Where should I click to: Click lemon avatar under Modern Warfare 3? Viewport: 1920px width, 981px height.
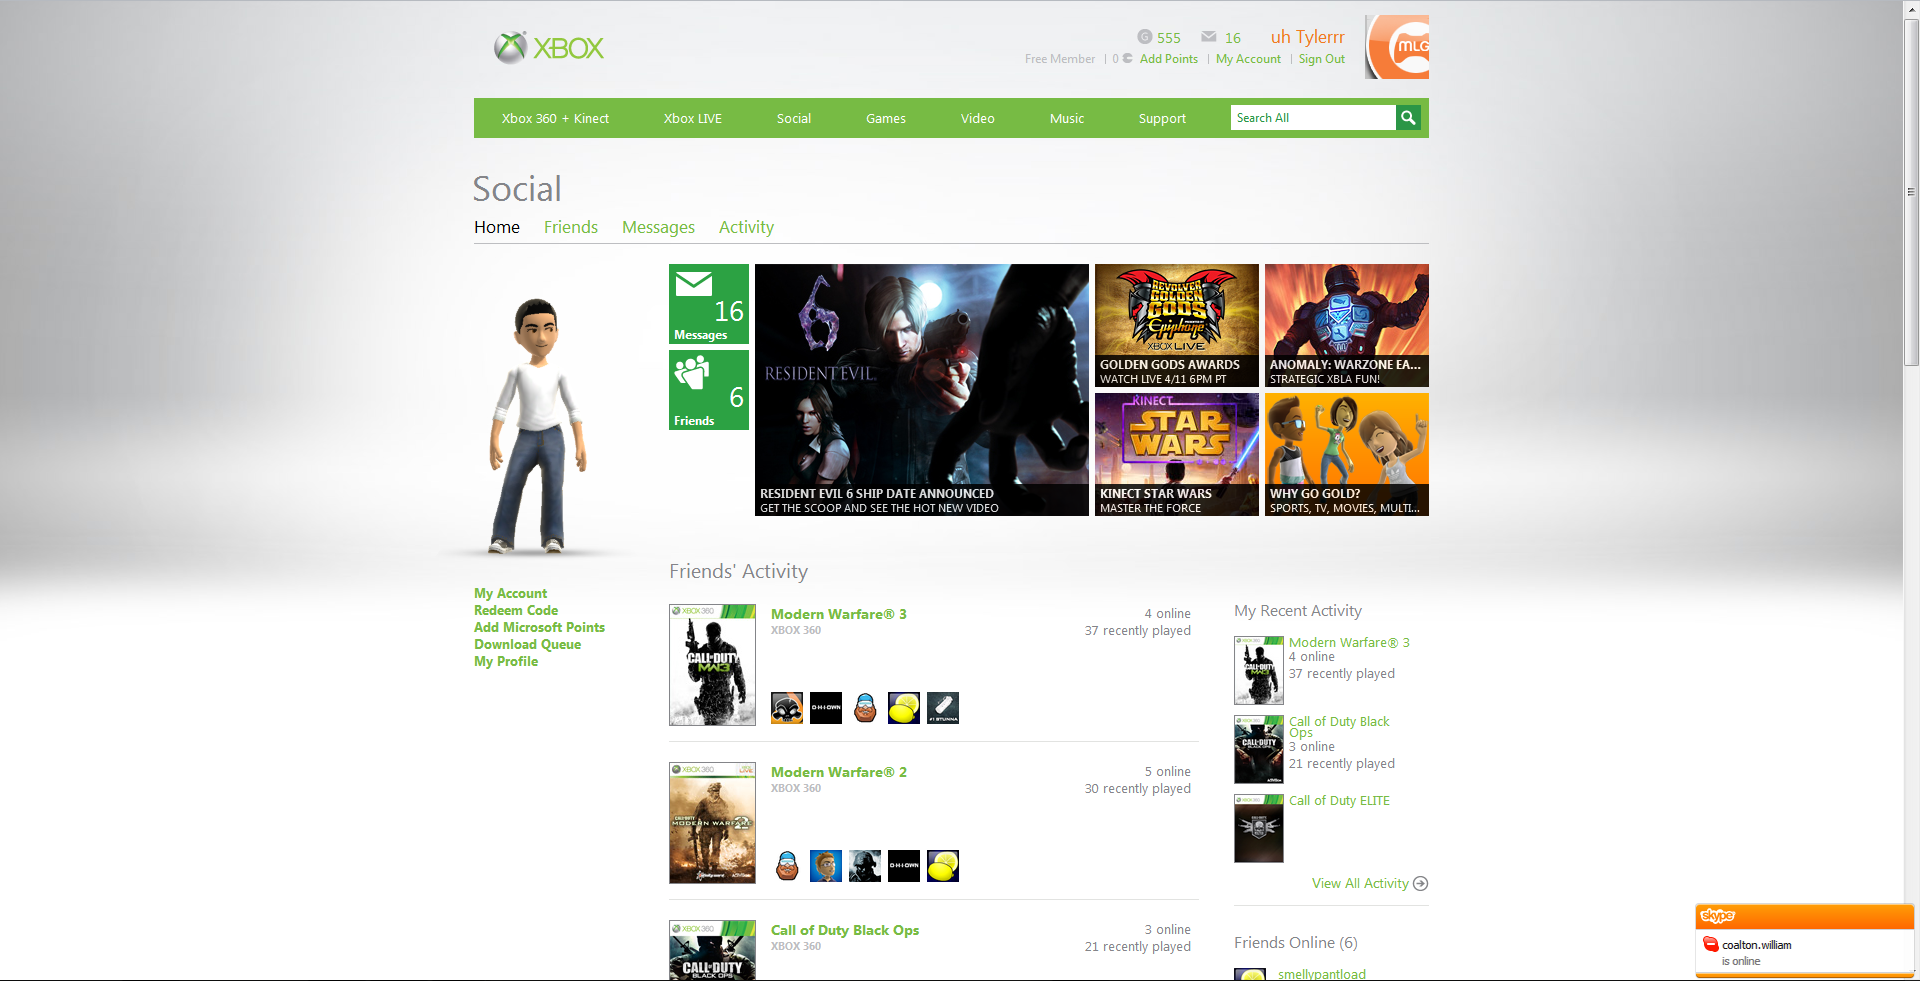904,708
